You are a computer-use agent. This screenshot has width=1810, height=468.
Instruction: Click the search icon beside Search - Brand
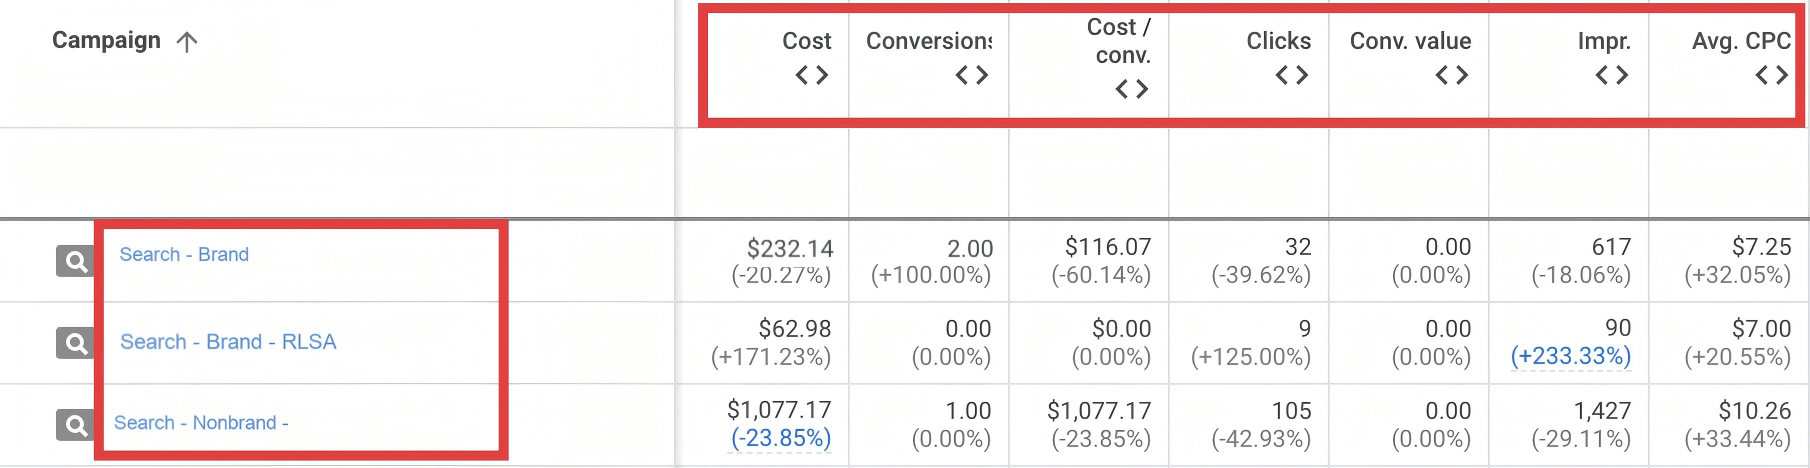pos(75,262)
